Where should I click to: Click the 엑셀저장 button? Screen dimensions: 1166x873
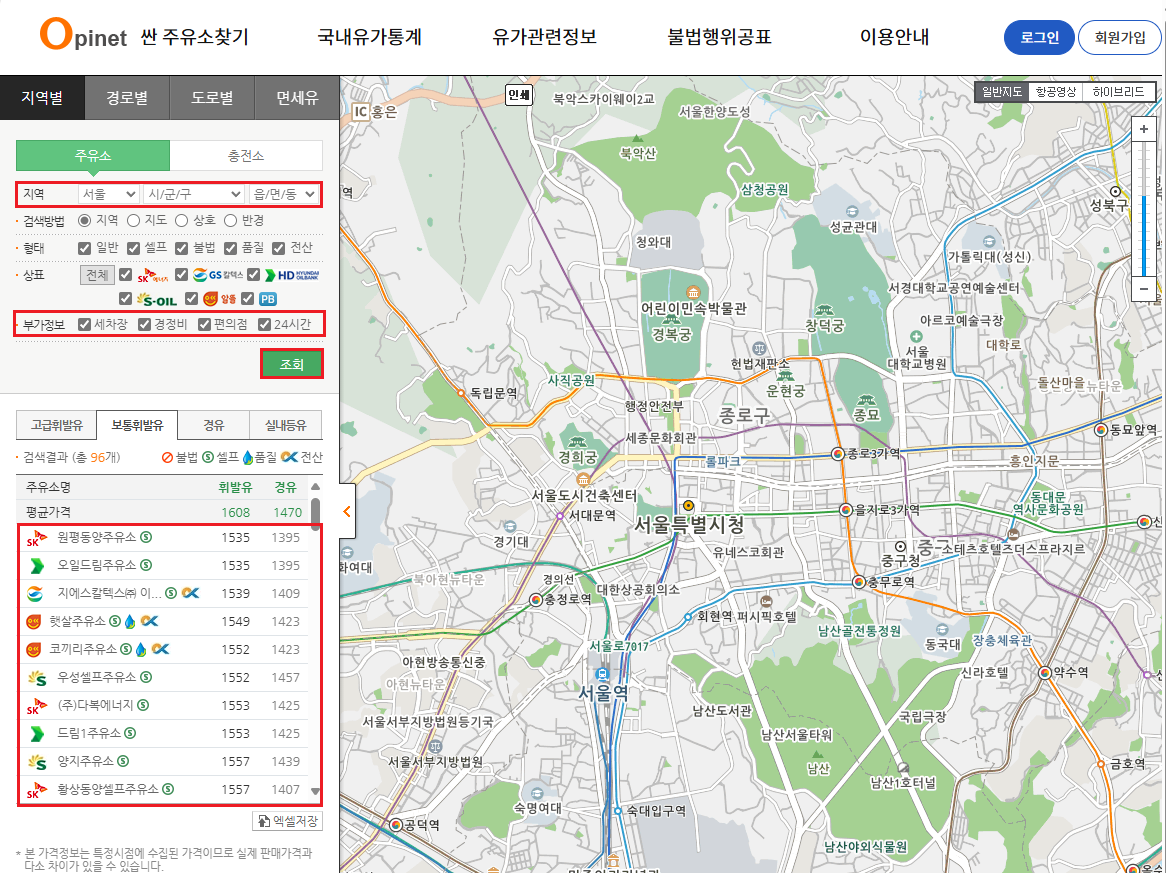click(287, 821)
